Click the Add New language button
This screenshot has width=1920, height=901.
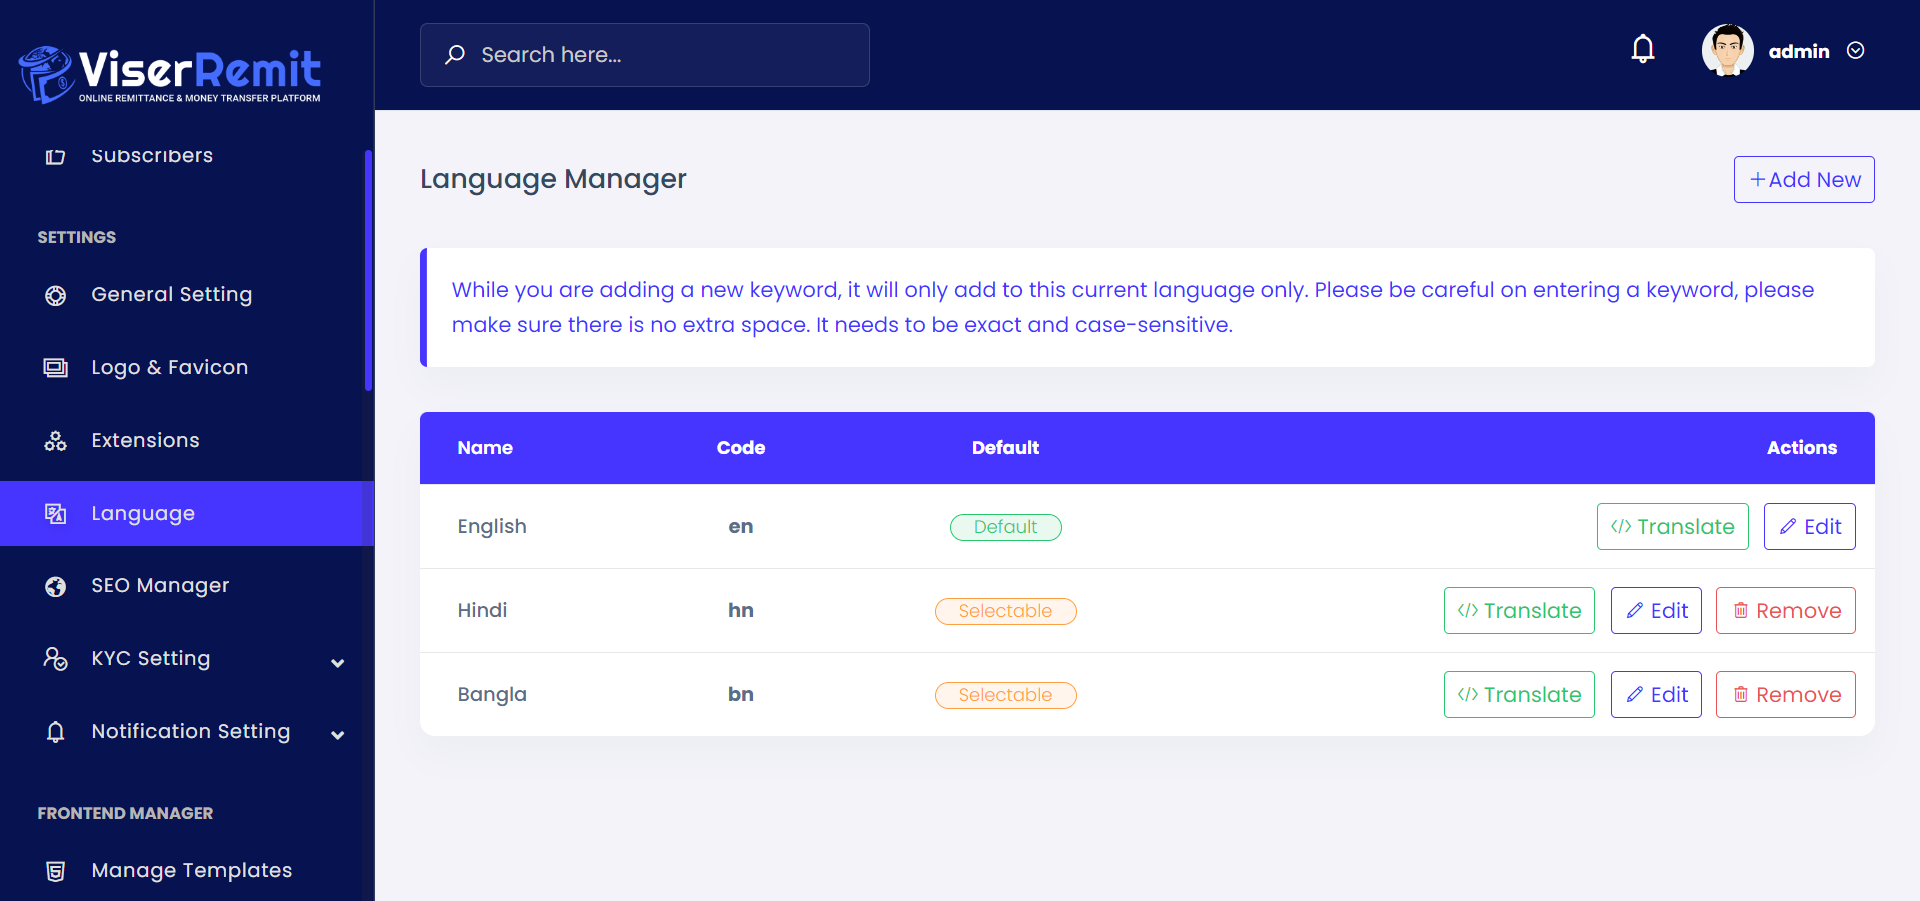pos(1804,180)
